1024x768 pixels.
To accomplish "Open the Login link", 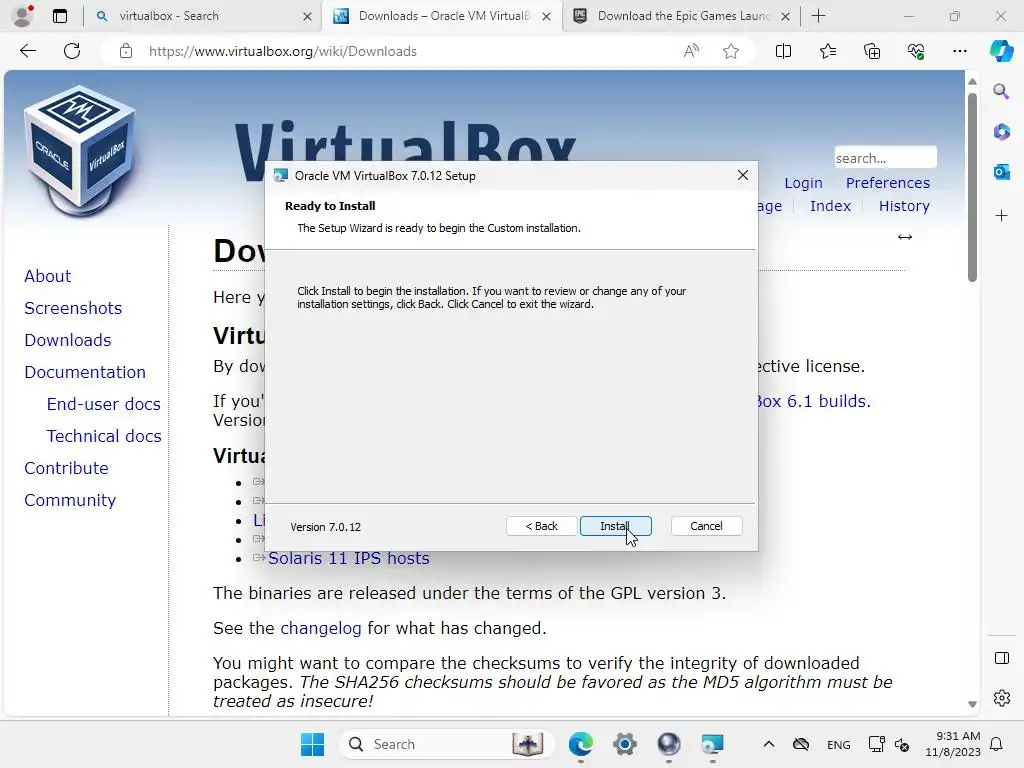I will (x=803, y=183).
